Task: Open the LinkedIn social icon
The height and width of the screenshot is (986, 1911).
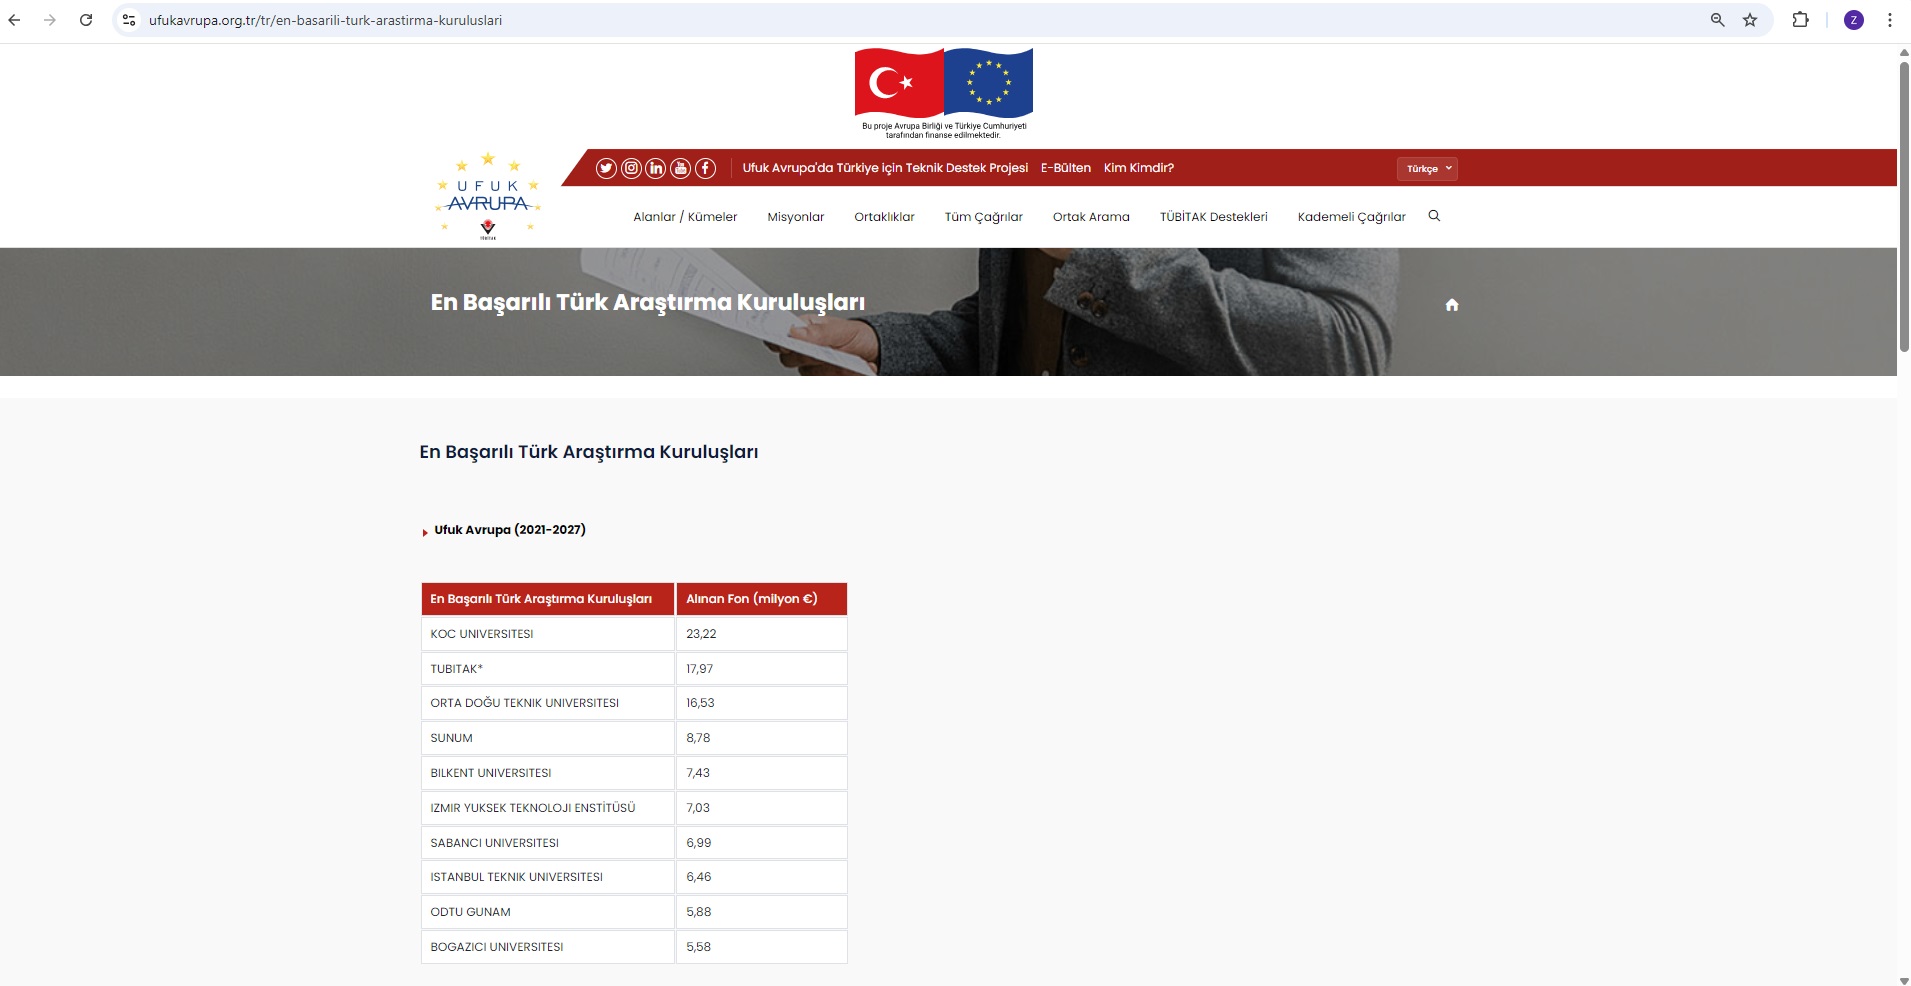Action: coord(656,168)
